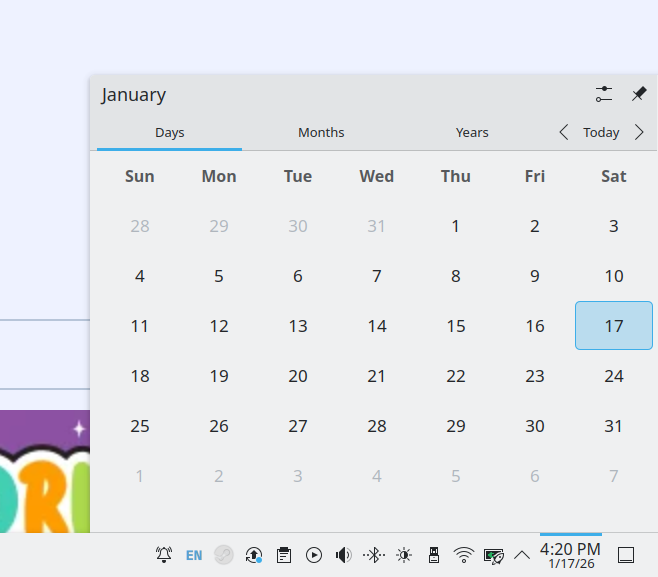Pick day 8 in the calendar
This screenshot has height=577, width=658.
click(x=456, y=276)
